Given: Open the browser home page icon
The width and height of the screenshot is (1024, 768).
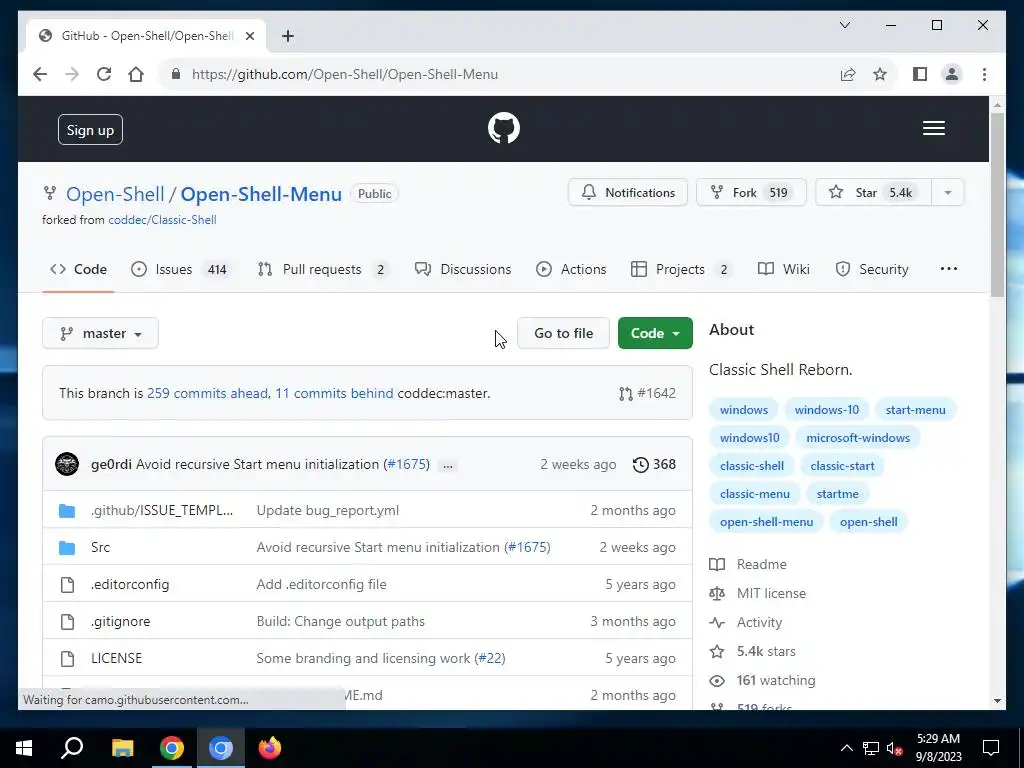Looking at the screenshot, I should pos(136,74).
